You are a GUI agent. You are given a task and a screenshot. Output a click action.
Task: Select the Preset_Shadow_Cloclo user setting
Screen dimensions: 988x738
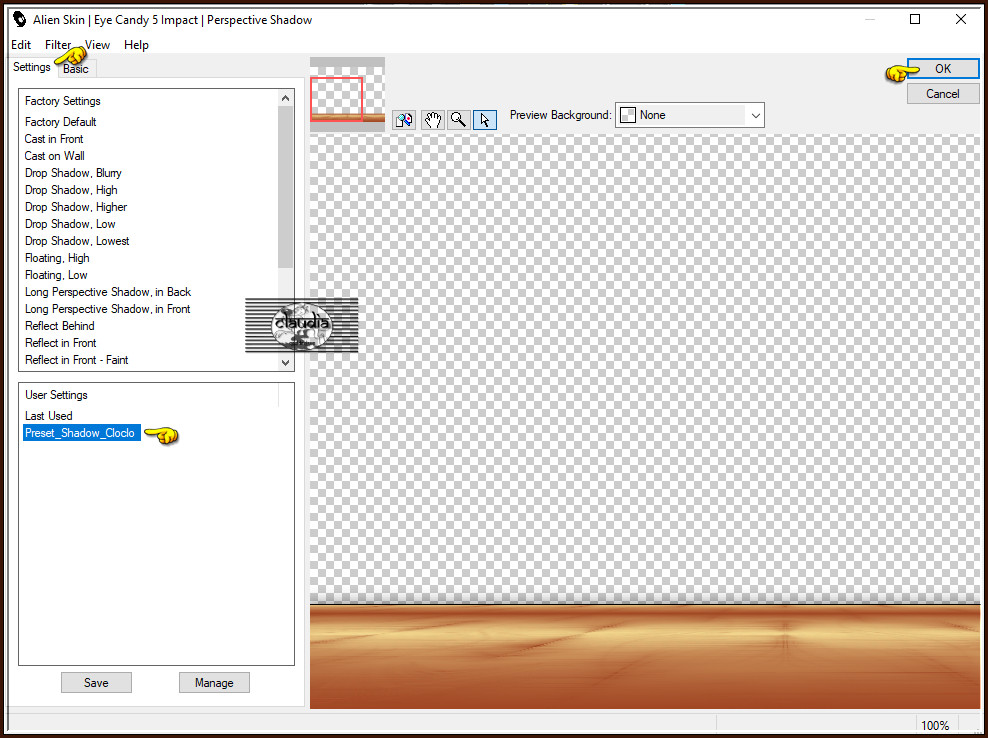tap(82, 433)
